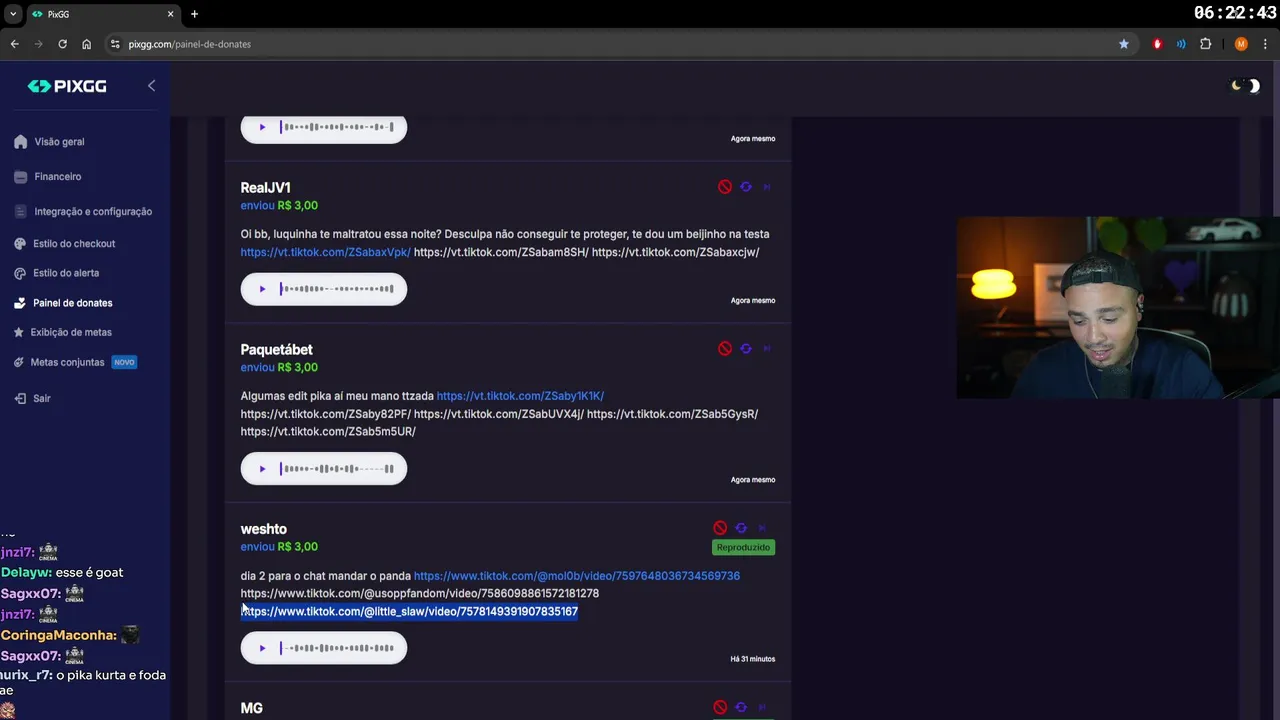1280x720 pixels.
Task: Block weshto's donation with the red ban icon
Action: (x=720, y=528)
